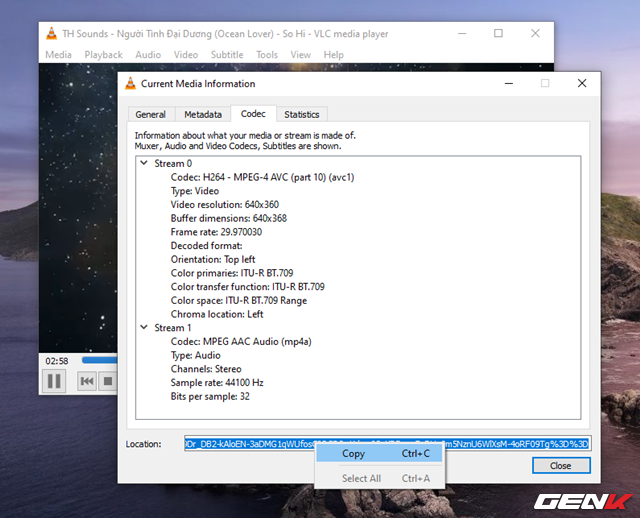
Task: Click the VLC seek progress bar
Action: (100, 360)
